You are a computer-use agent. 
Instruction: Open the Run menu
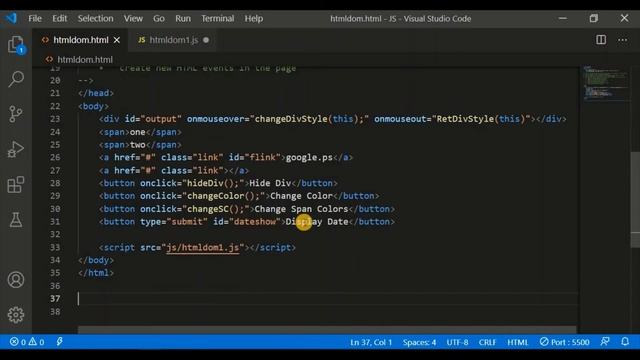183,18
